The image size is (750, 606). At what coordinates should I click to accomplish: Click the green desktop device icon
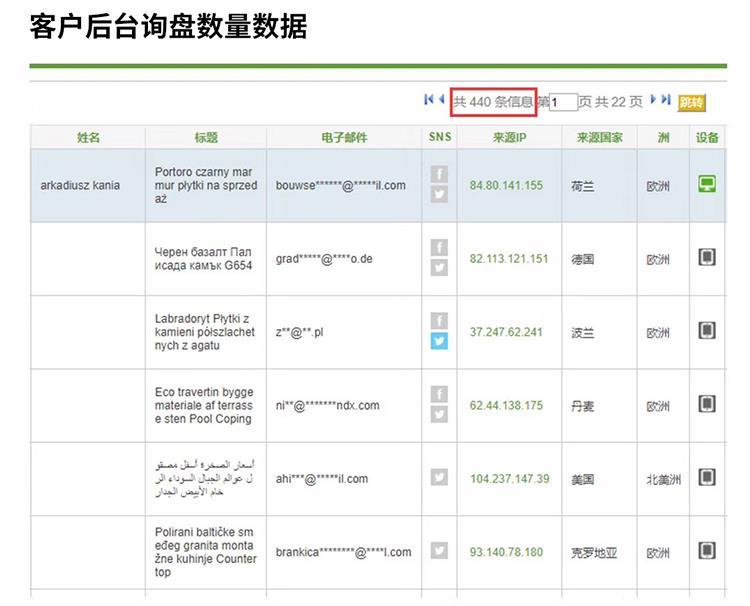coord(707,184)
